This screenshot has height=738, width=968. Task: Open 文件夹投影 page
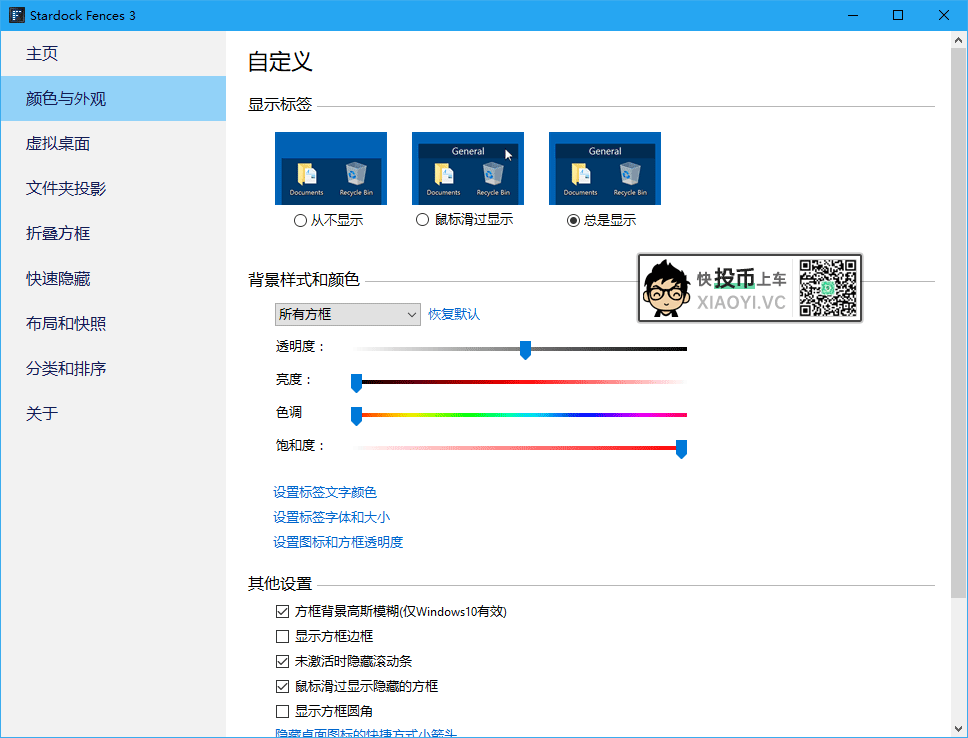[113, 188]
